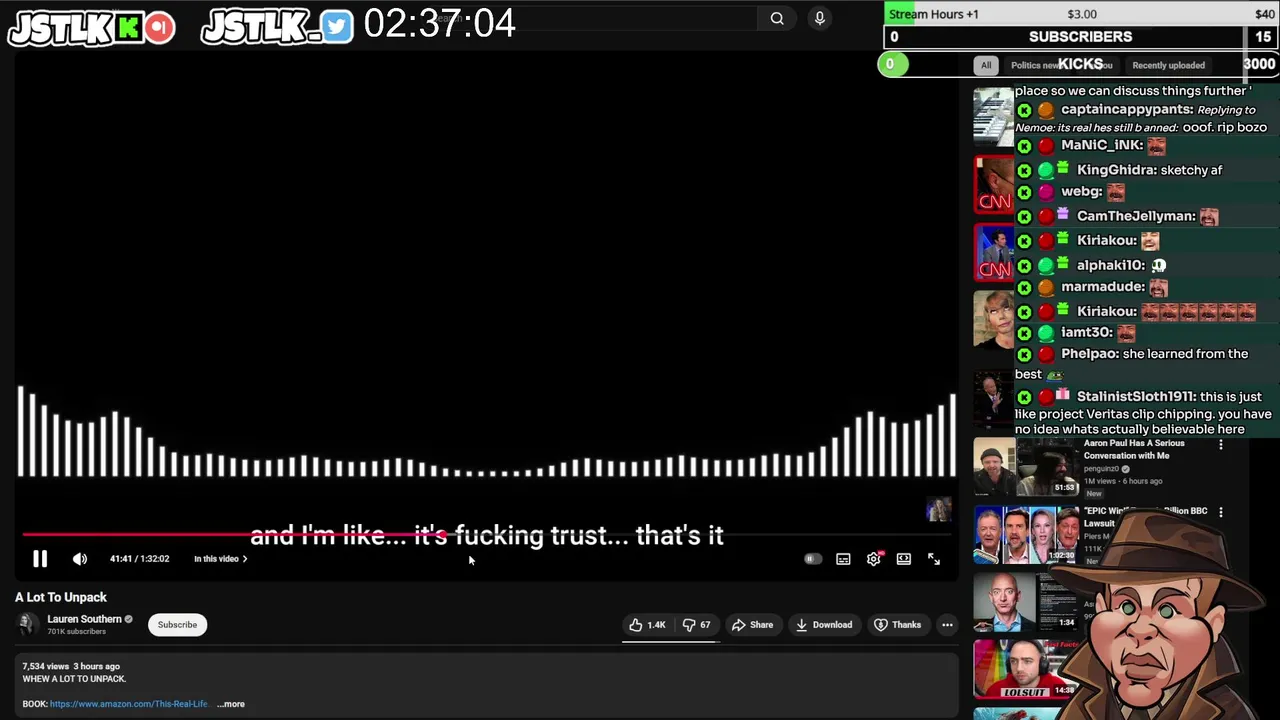The image size is (1280, 720).
Task: Like the video with thumbs-up 1.4K
Action: (x=647, y=625)
